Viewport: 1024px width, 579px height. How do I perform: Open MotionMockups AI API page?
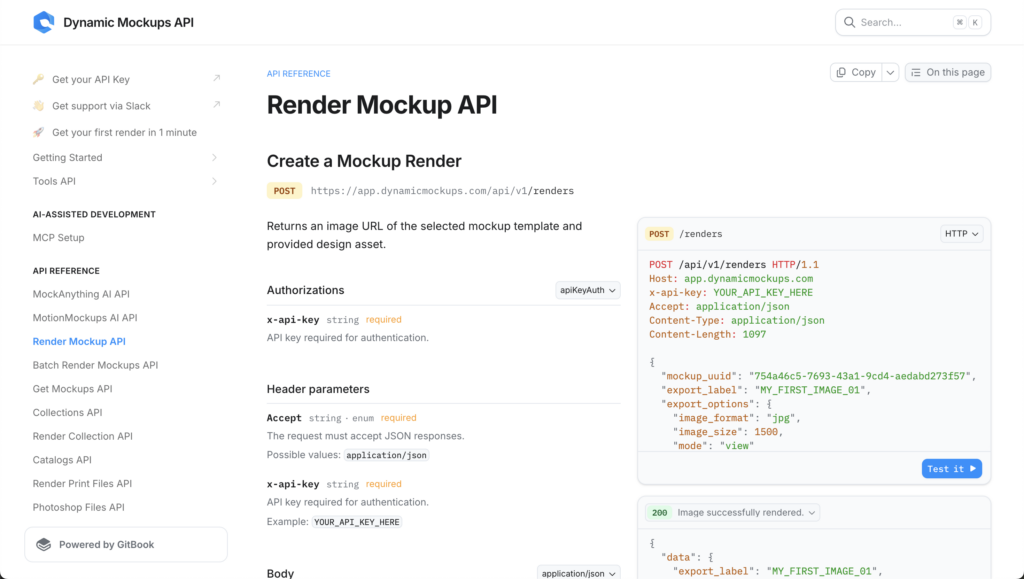point(85,317)
